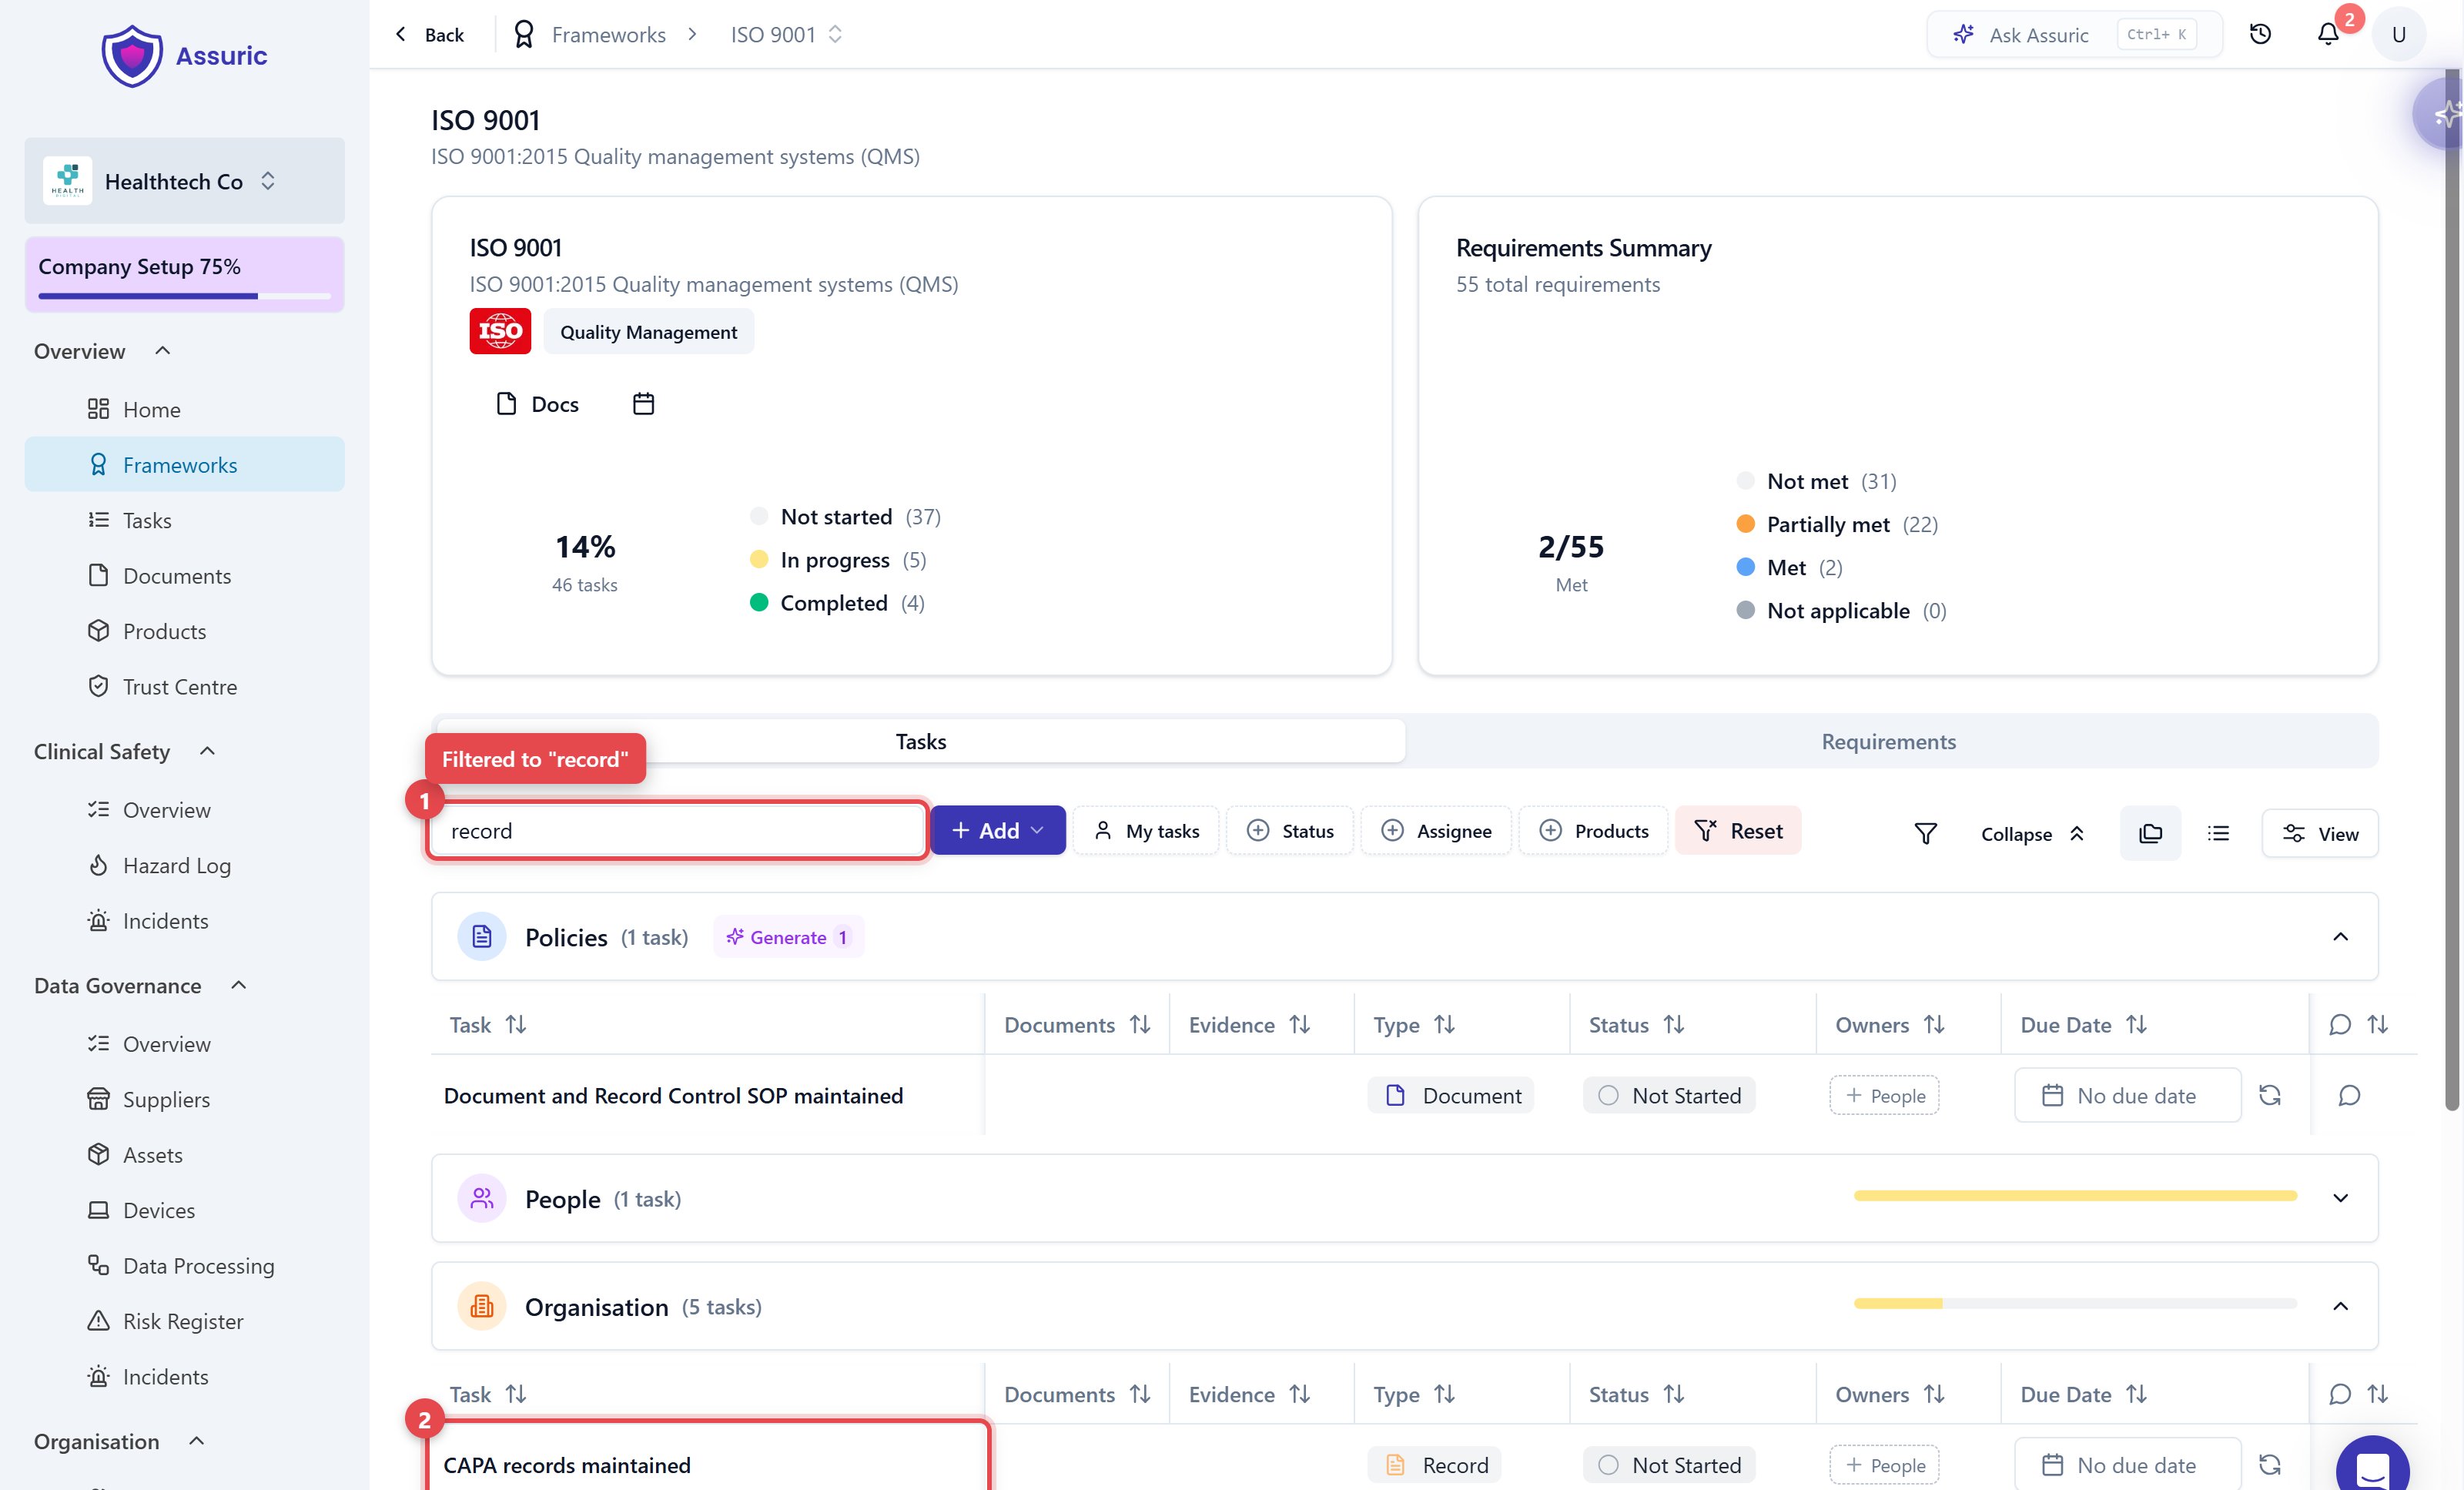Click refresh icon in CAPA records row
The image size is (2464, 1490).
[2269, 1465]
